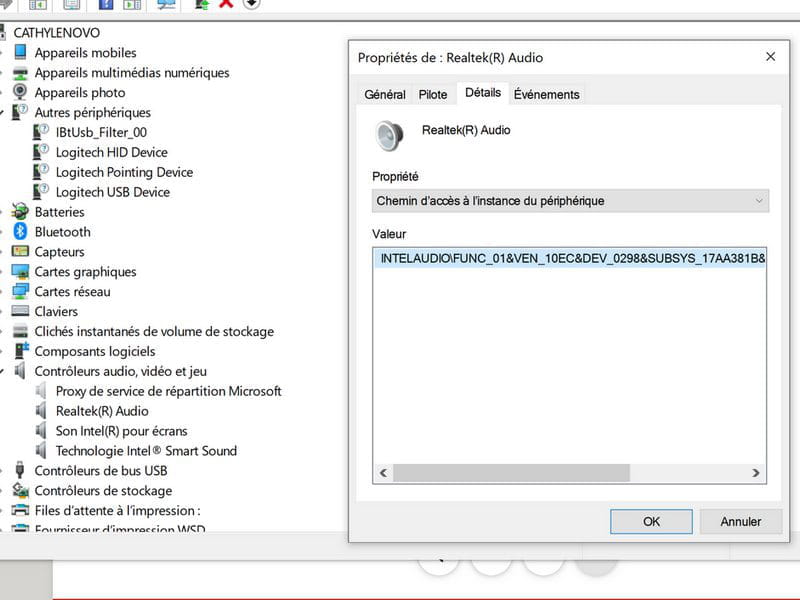The height and width of the screenshot is (600, 800).
Task: Click the Contrôleurs de stockage icon
Action: click(x=20, y=490)
